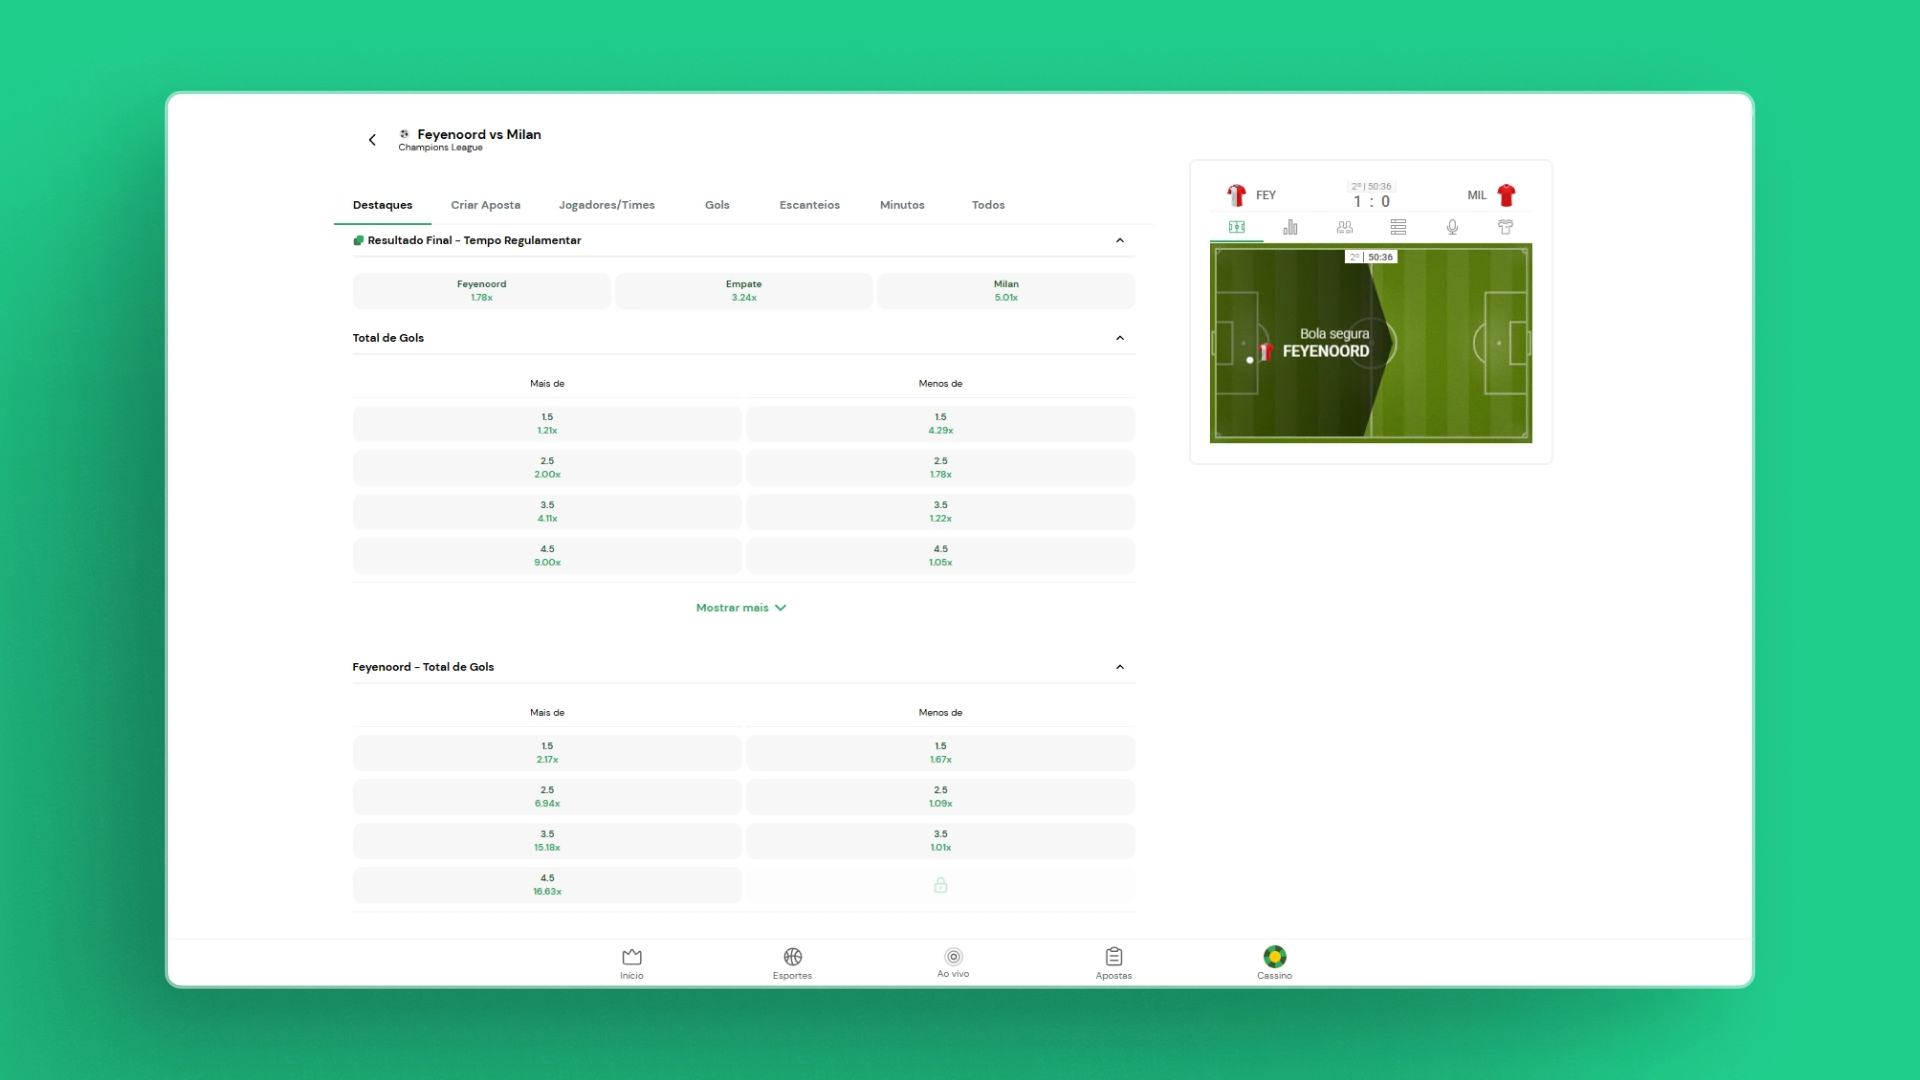Open the Todos tab
Image resolution: width=1920 pixels, height=1080 pixels.
[988, 205]
